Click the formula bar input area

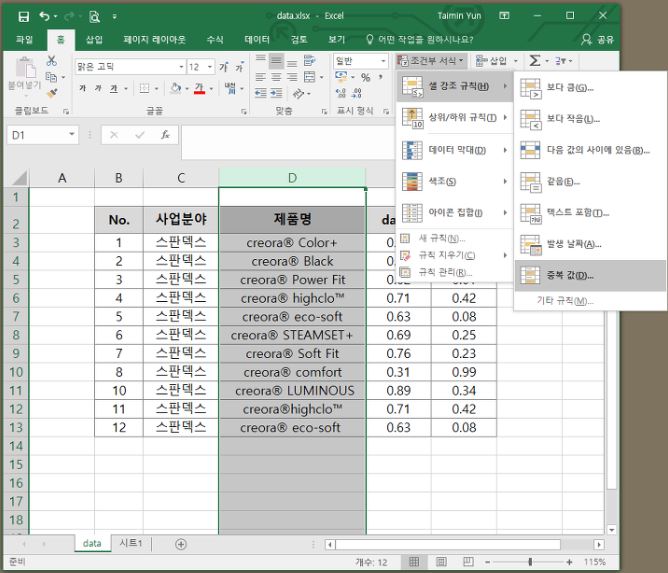(288, 142)
